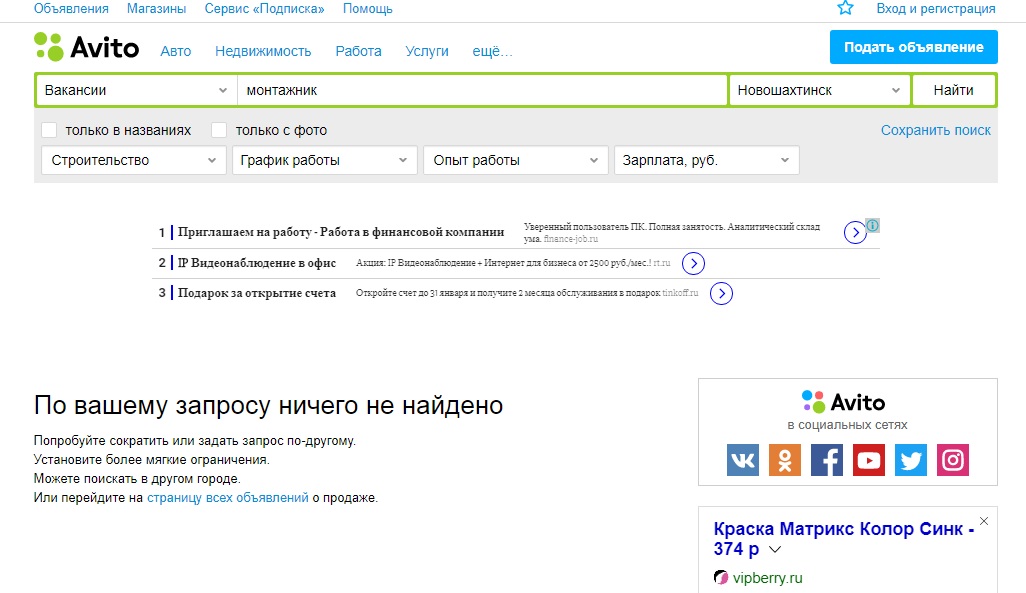Open the 'Зарплата, руб.' dropdown
This screenshot has height=593, width=1026.
(705, 160)
